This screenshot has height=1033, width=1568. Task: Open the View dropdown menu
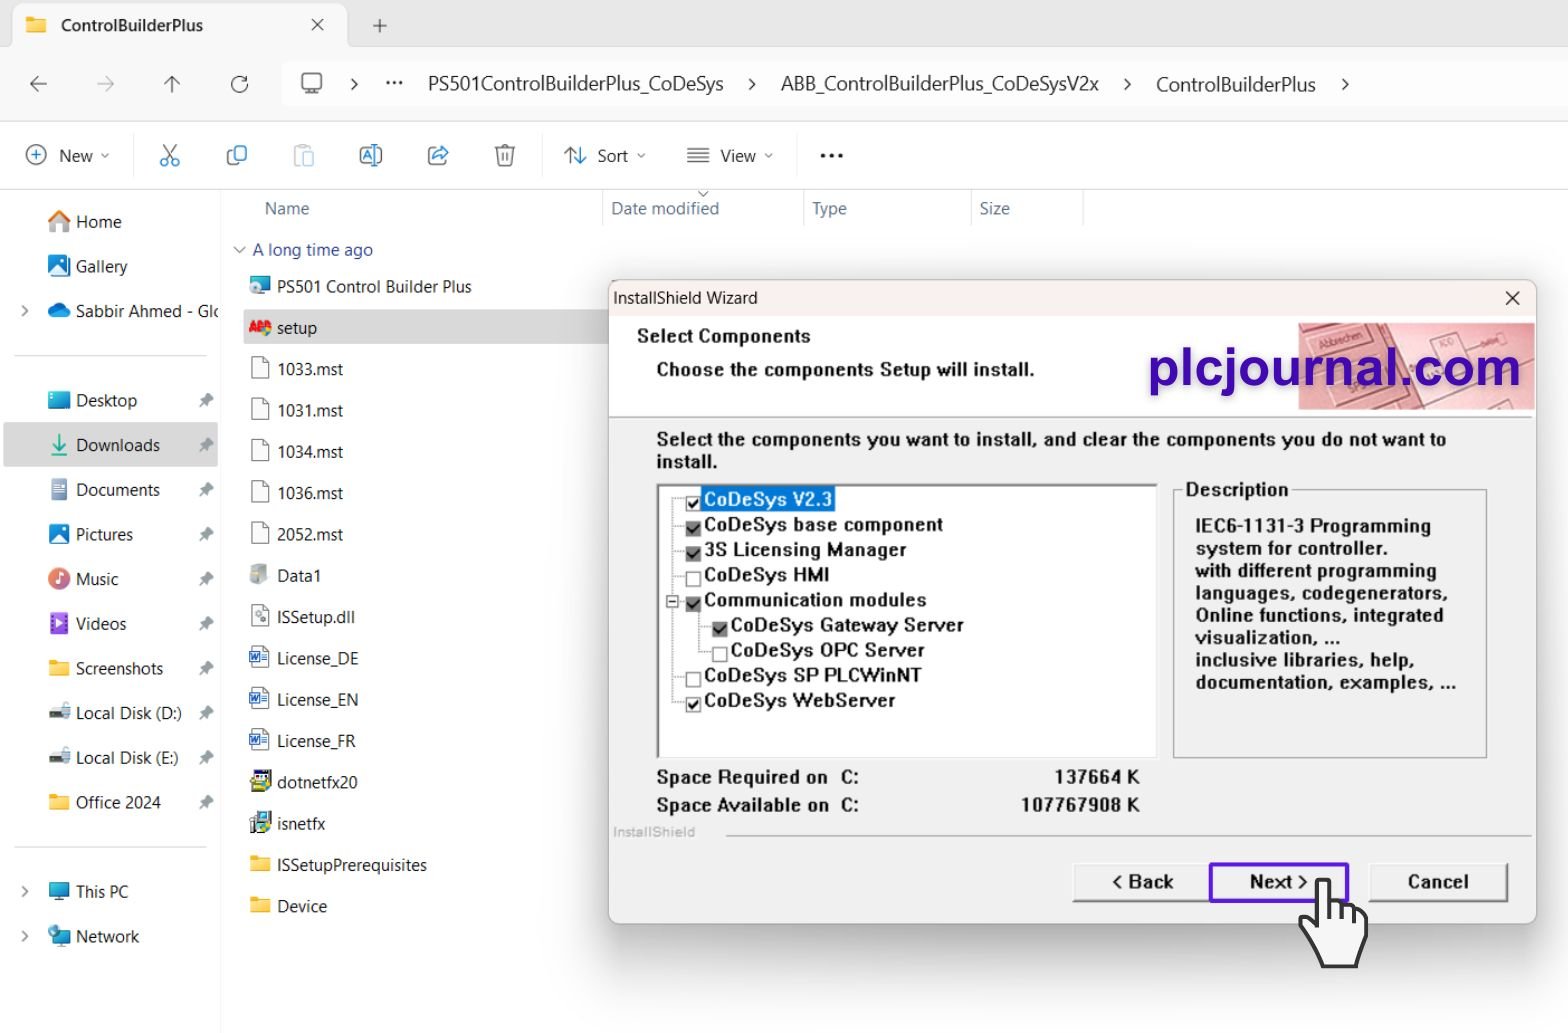730,155
